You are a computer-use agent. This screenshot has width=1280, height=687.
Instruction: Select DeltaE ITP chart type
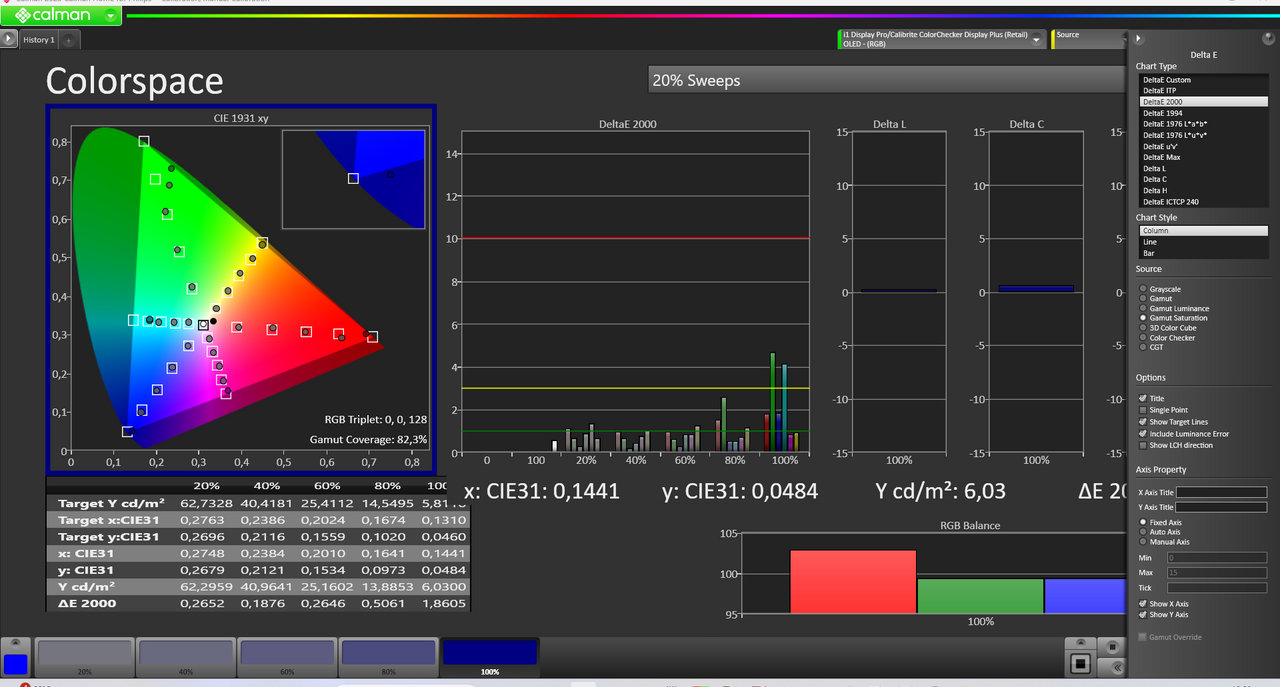click(x=1159, y=91)
